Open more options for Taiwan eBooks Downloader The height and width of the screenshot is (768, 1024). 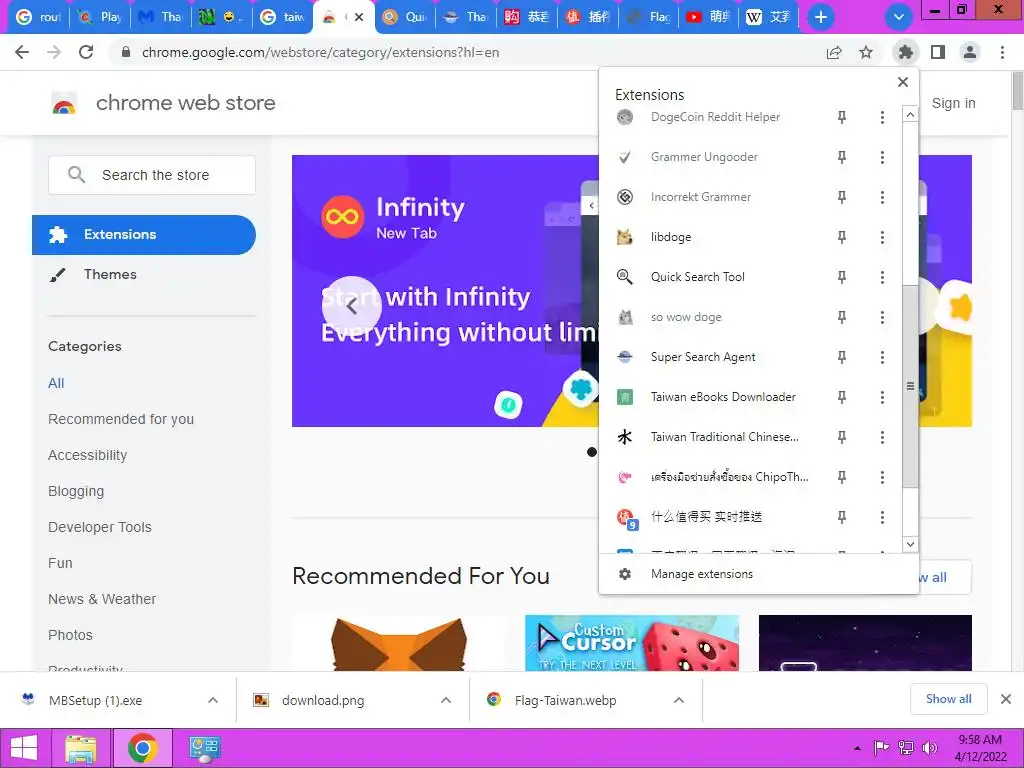[x=882, y=397]
